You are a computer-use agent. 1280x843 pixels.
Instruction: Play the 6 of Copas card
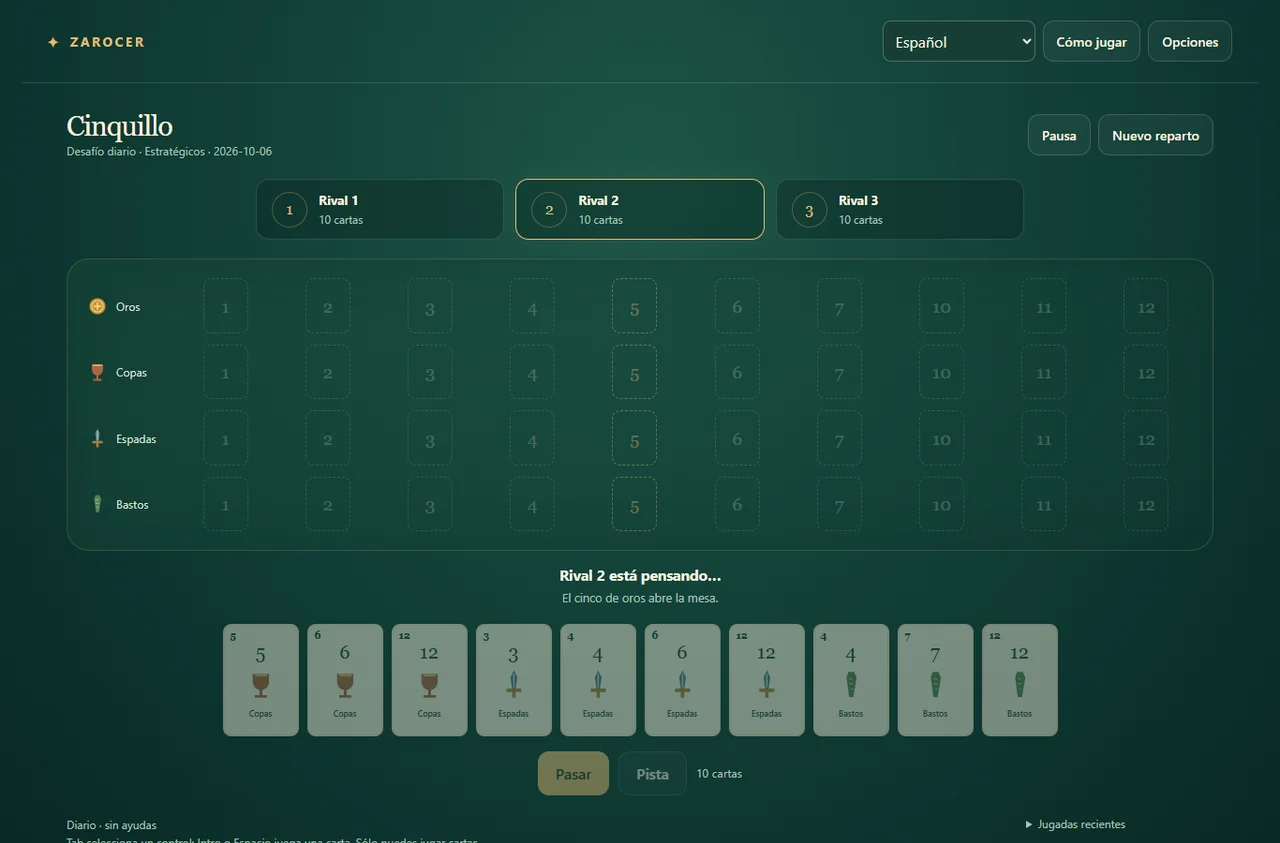point(345,680)
